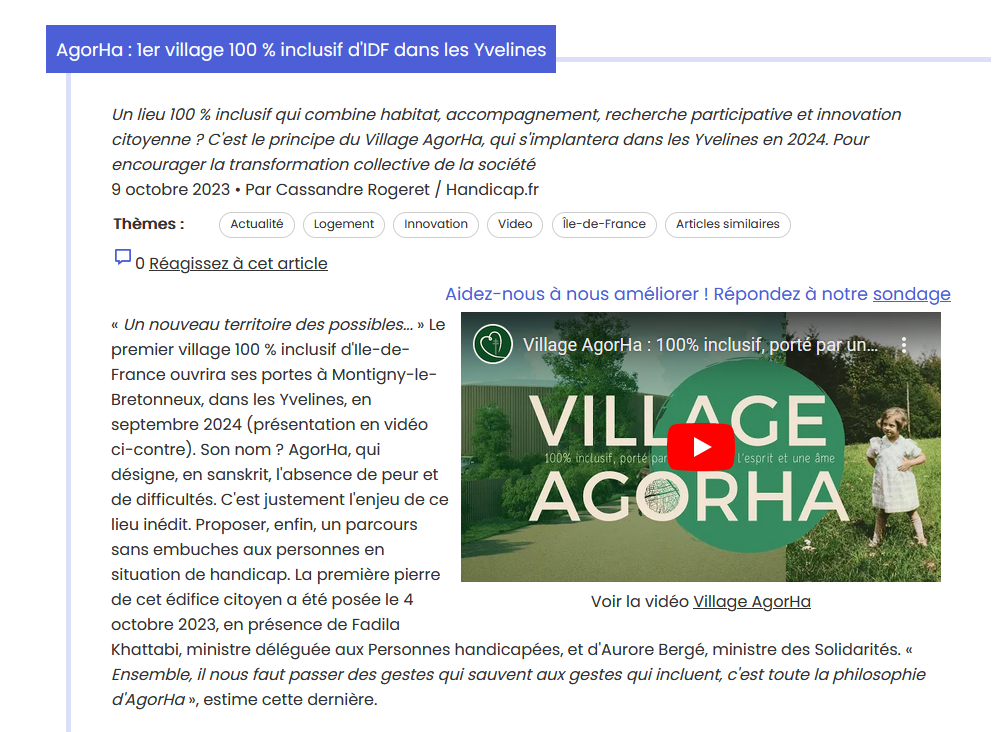1006x732 pixels.
Task: Select the 'Video' theme tag
Action: [514, 225]
